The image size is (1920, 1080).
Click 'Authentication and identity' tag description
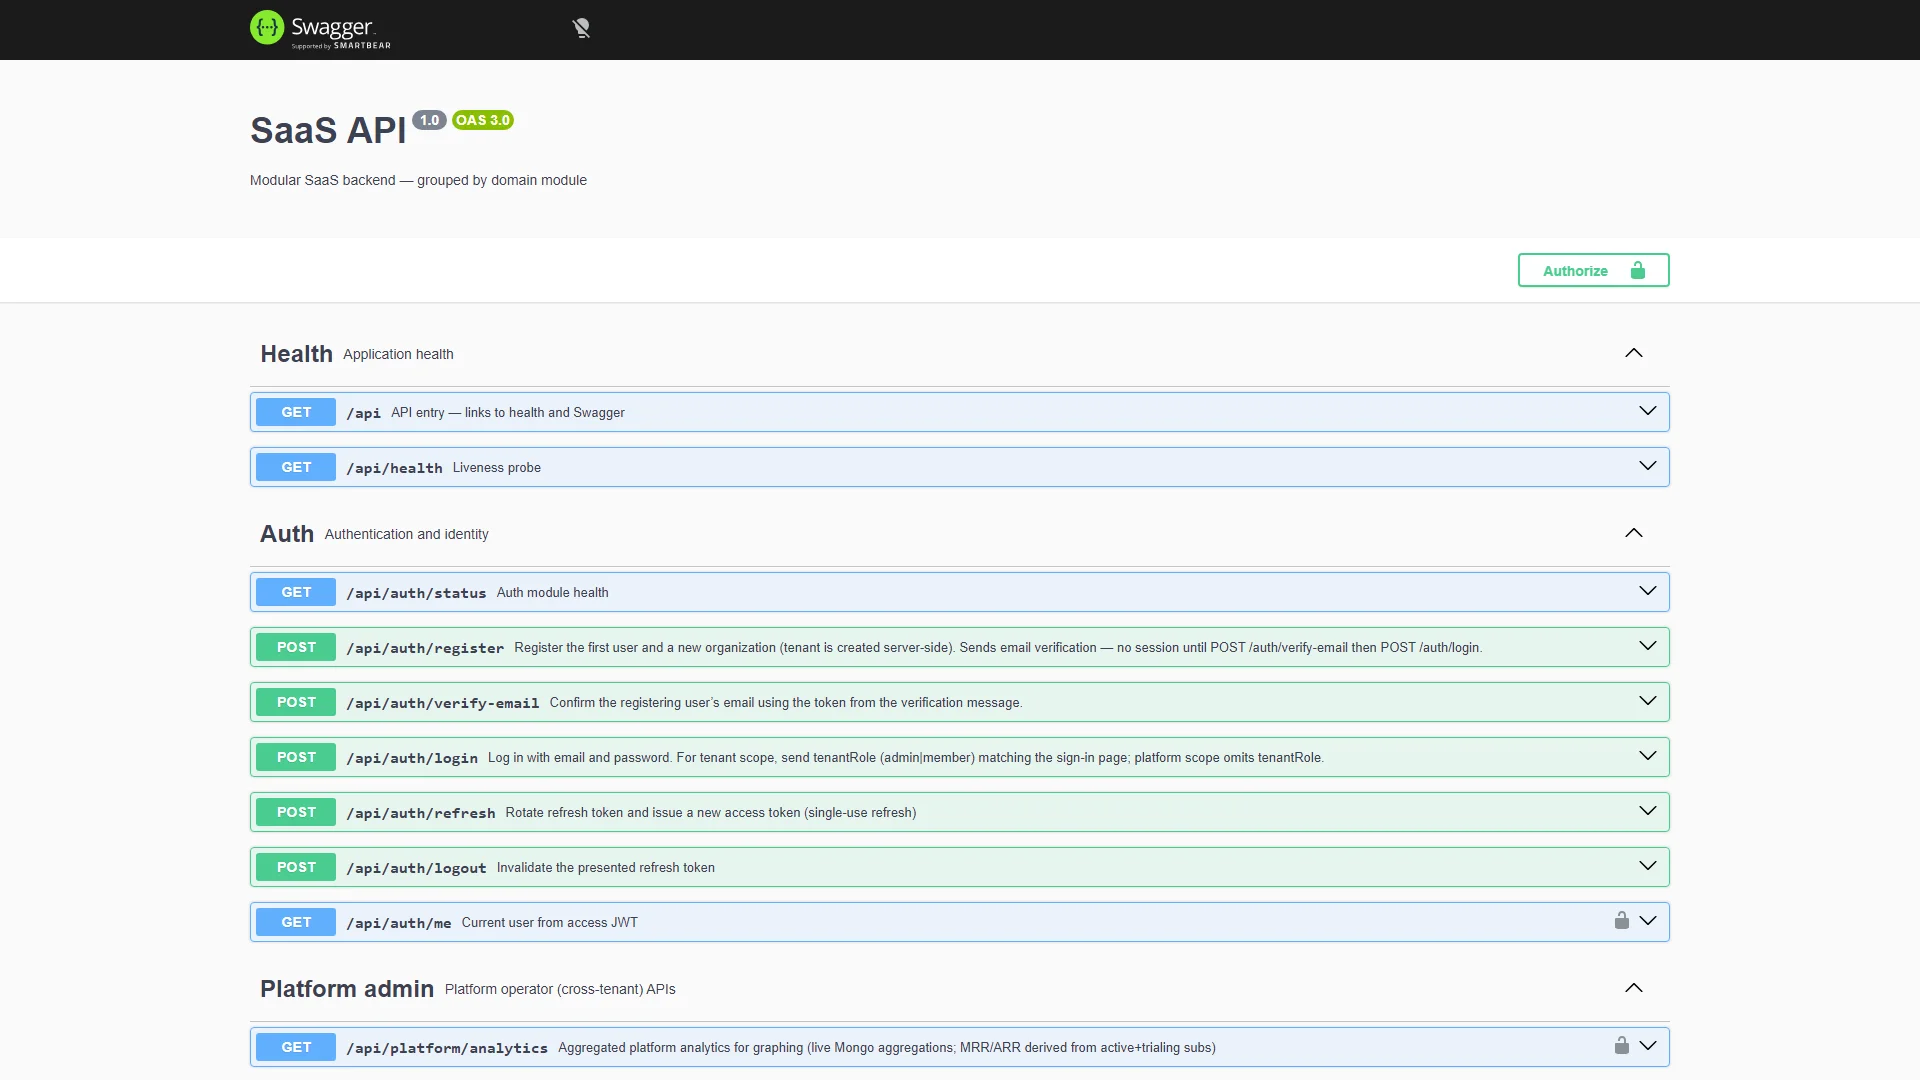[x=406, y=534]
